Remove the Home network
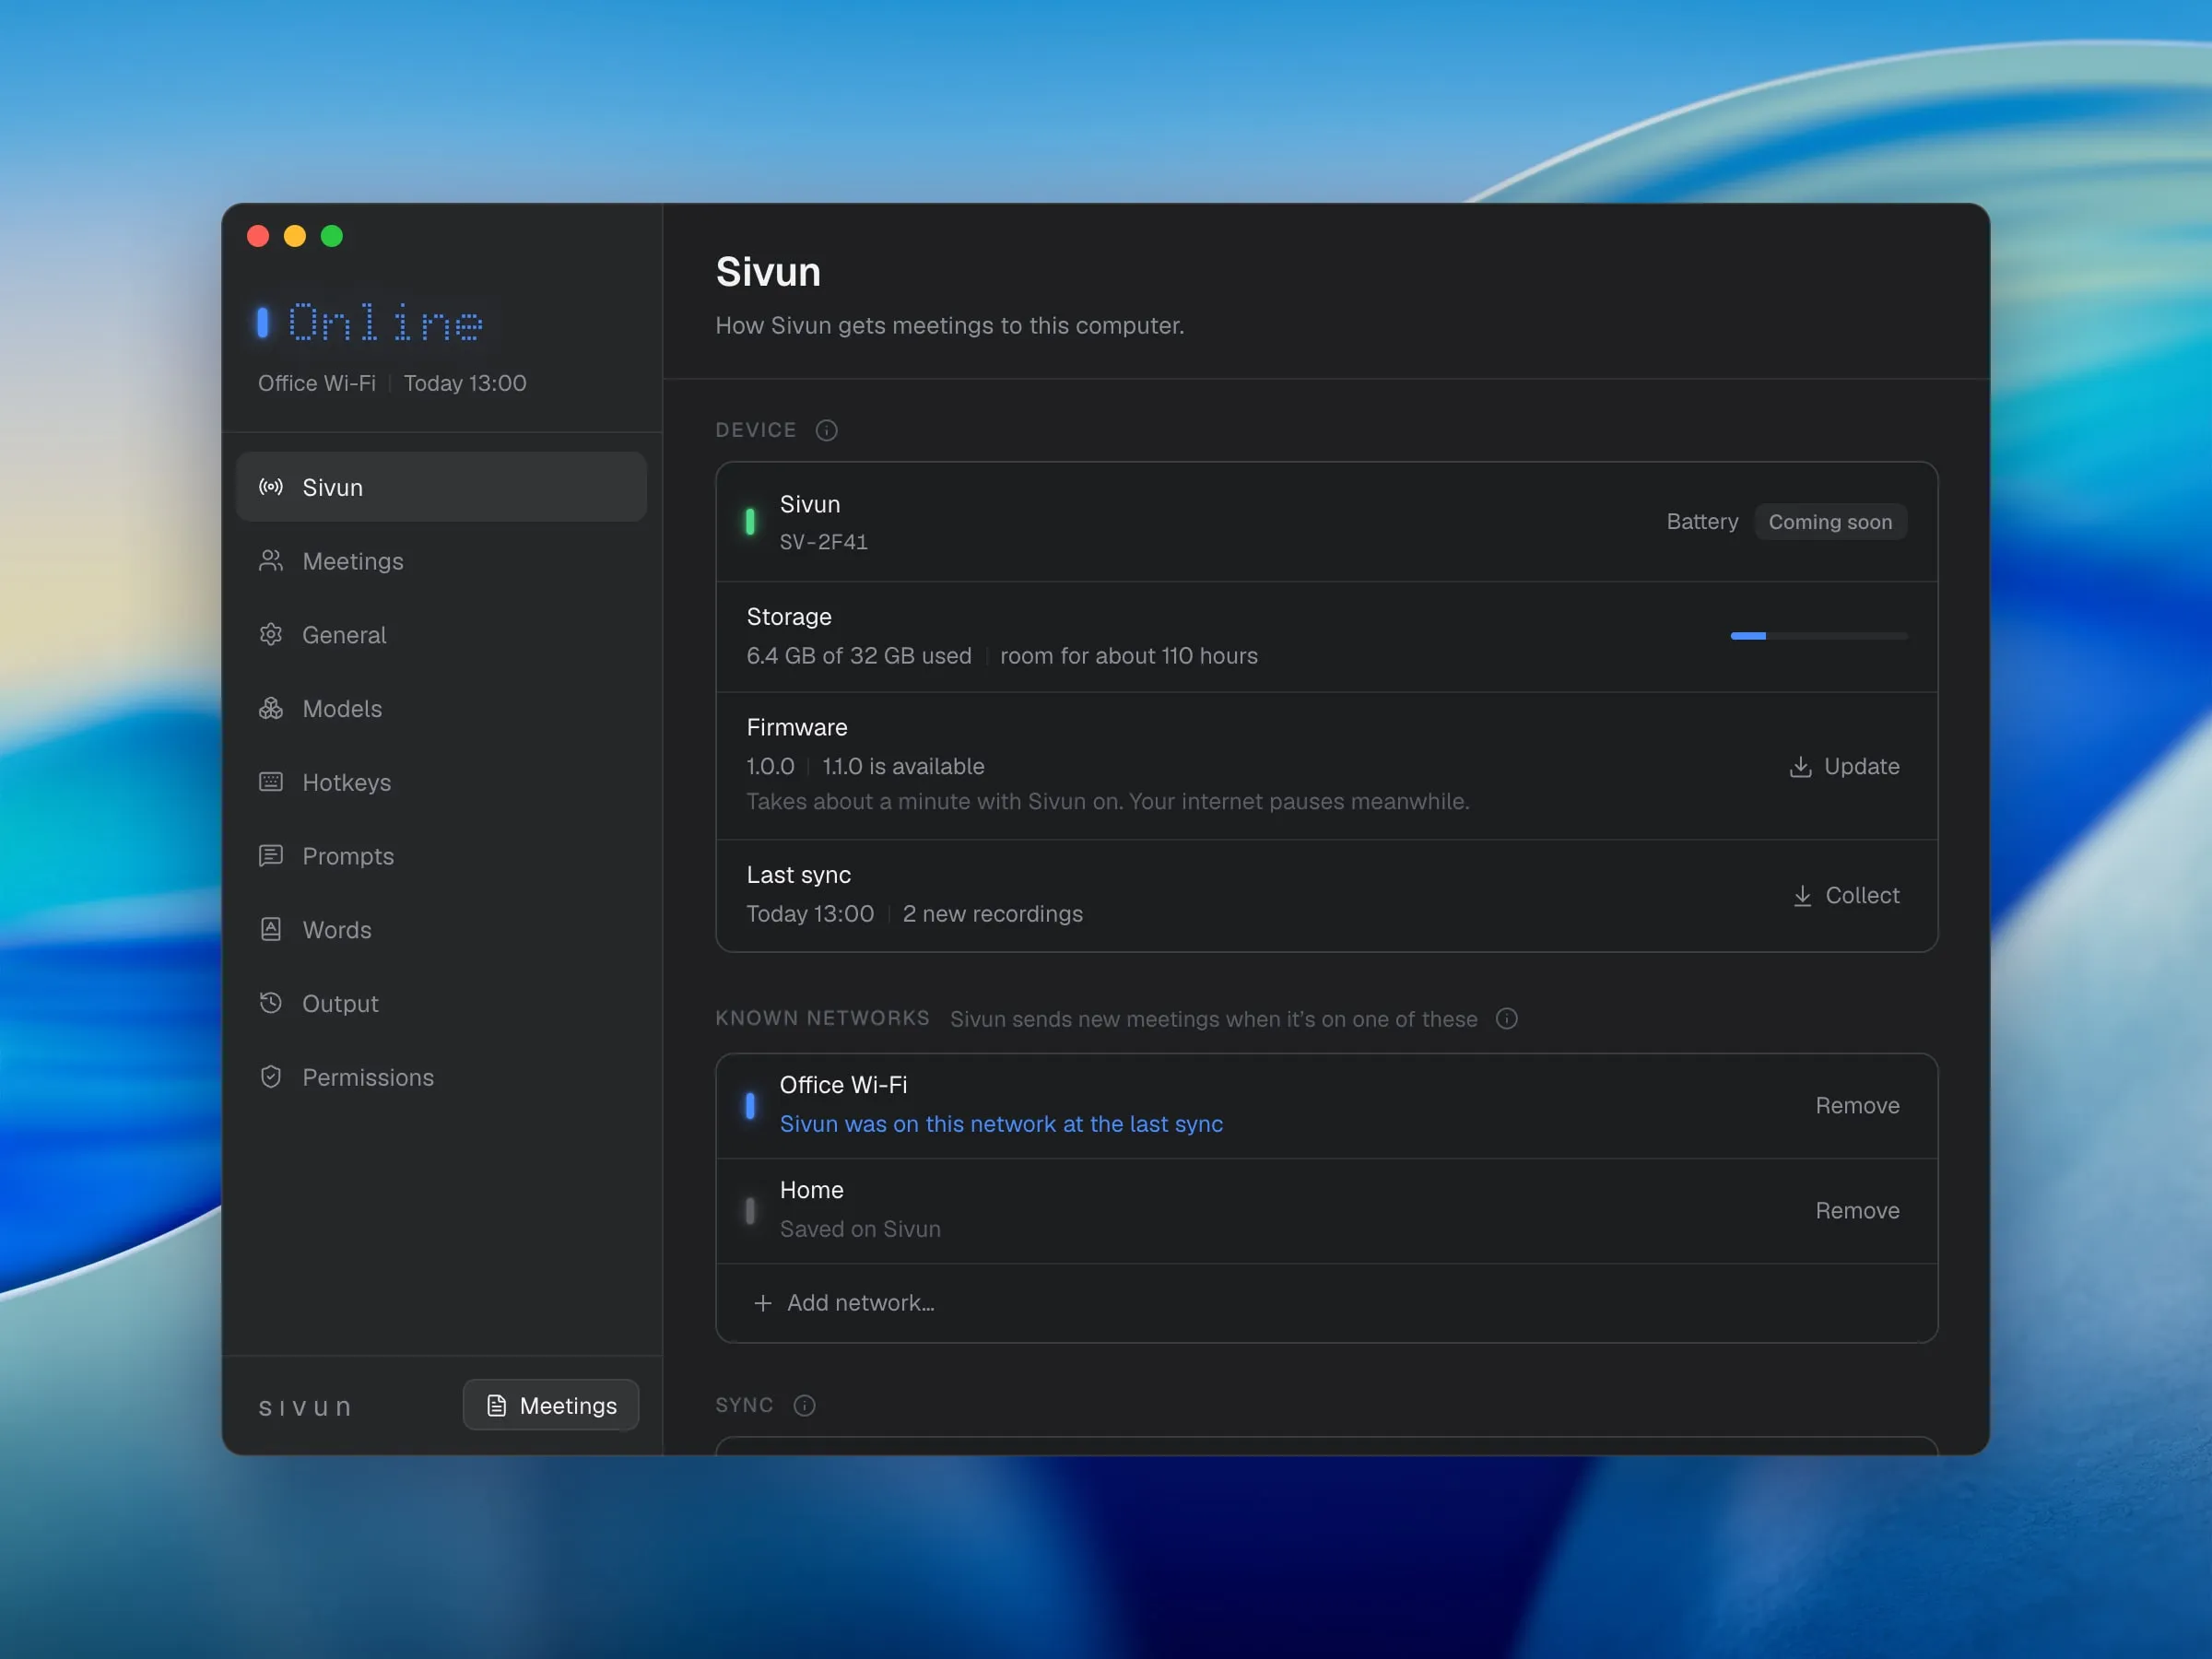Viewport: 2212px width, 1659px height. (1857, 1211)
